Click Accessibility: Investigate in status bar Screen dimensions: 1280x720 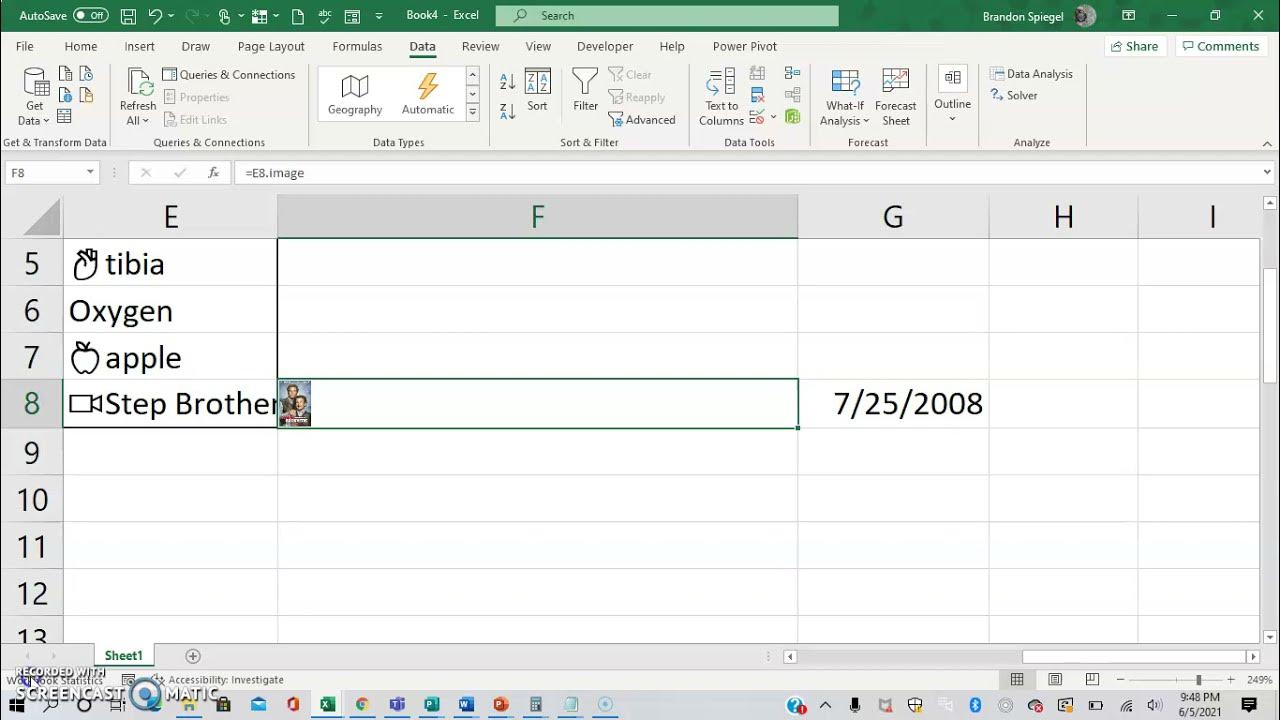point(218,680)
